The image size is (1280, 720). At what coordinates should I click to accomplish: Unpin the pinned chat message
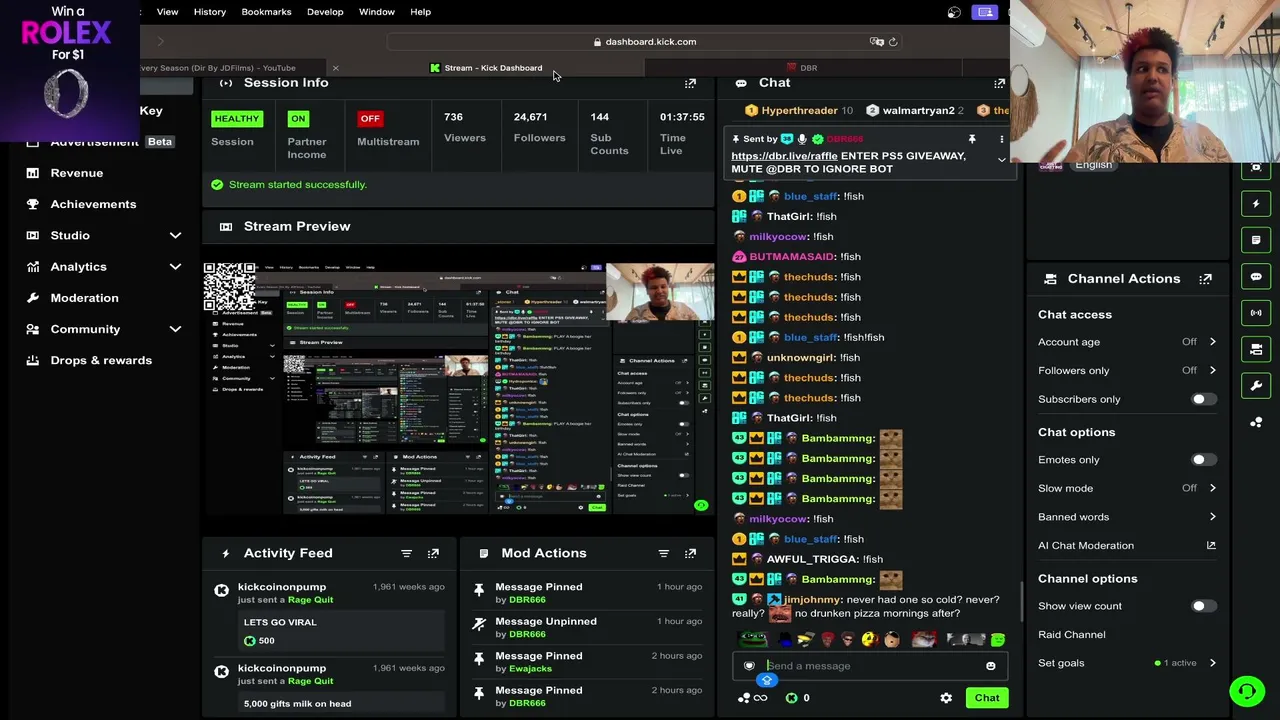click(971, 139)
